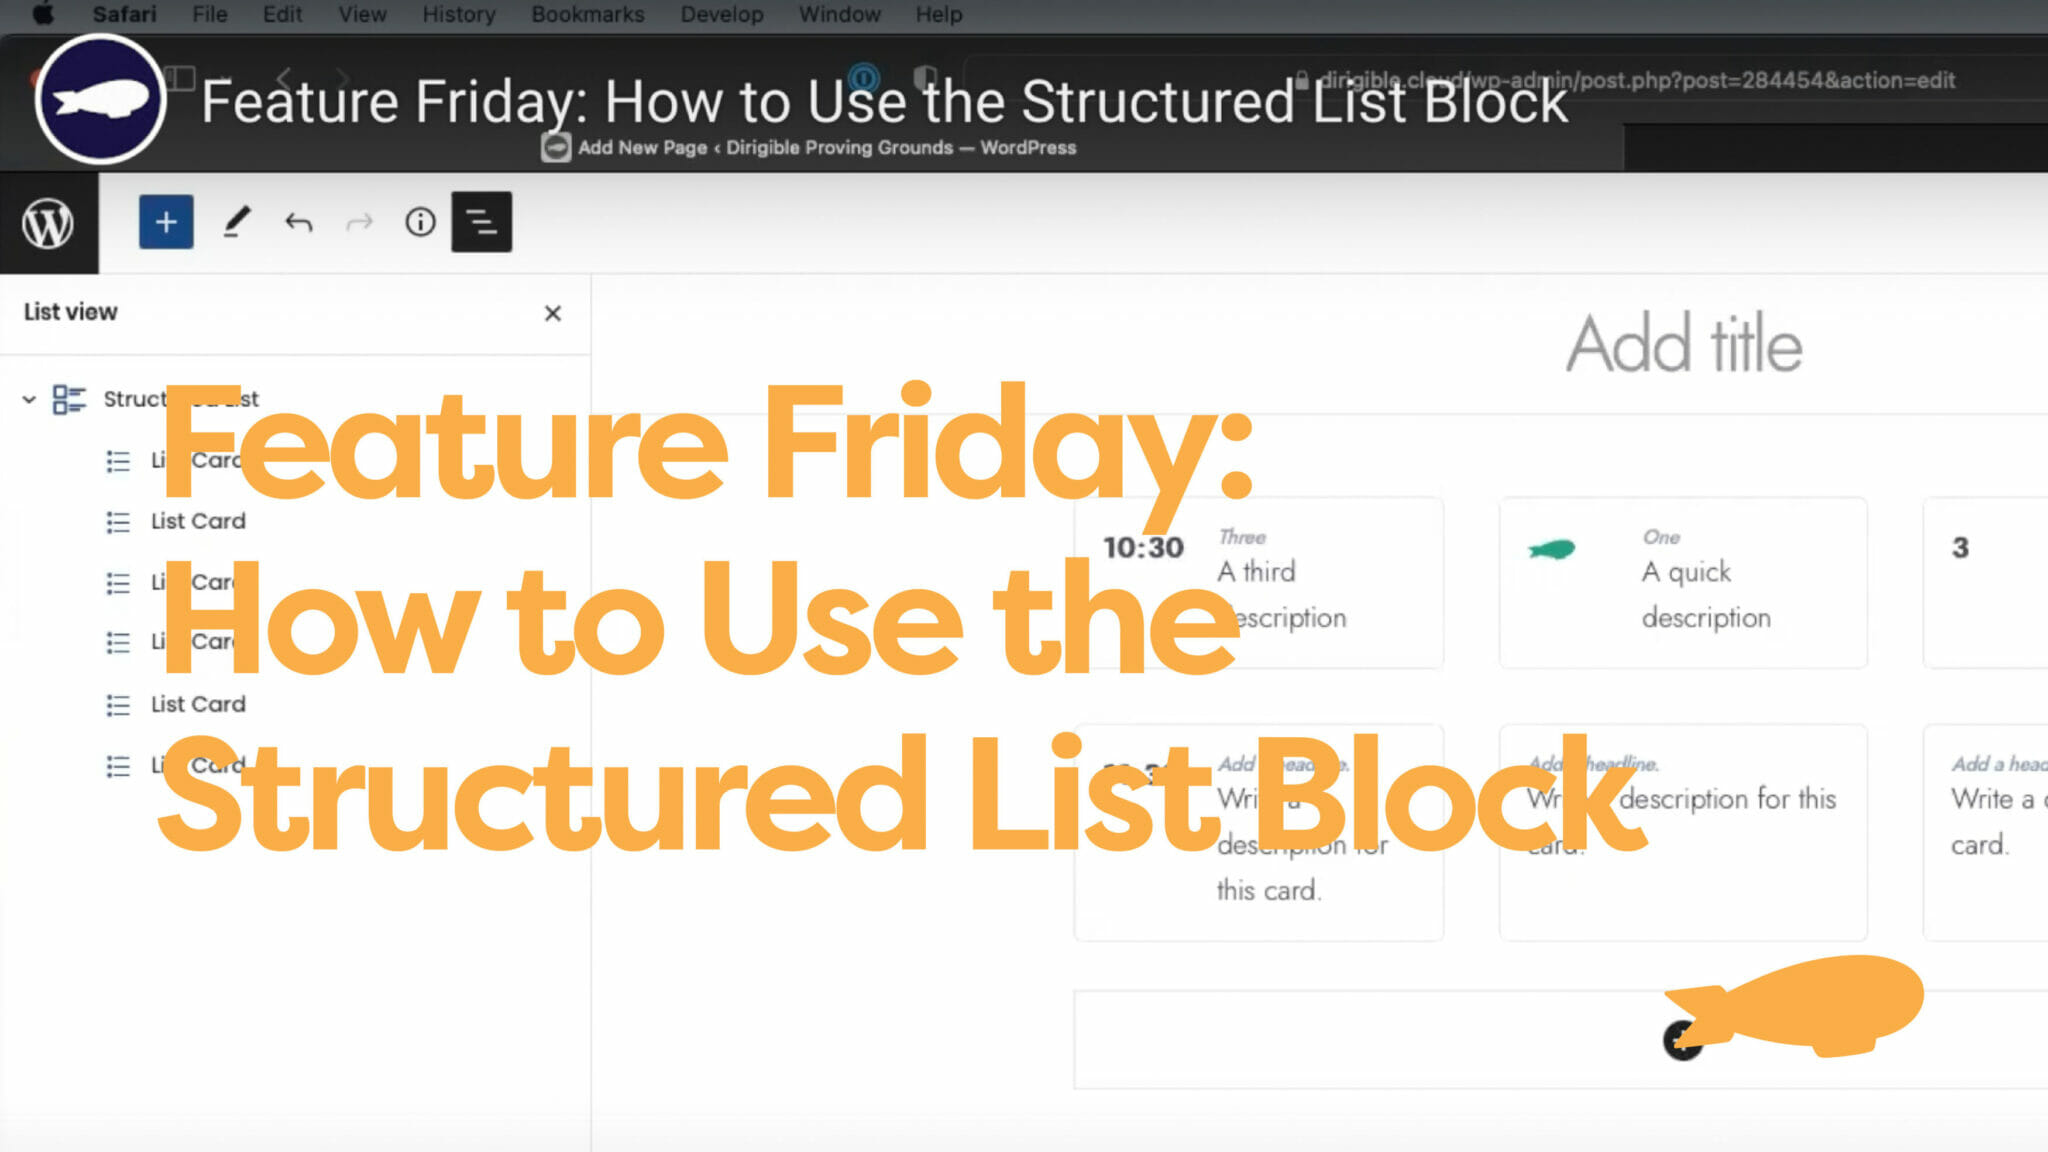Select the Tools (pencil) mode
This screenshot has height=1152, width=2048.
pyautogui.click(x=236, y=222)
